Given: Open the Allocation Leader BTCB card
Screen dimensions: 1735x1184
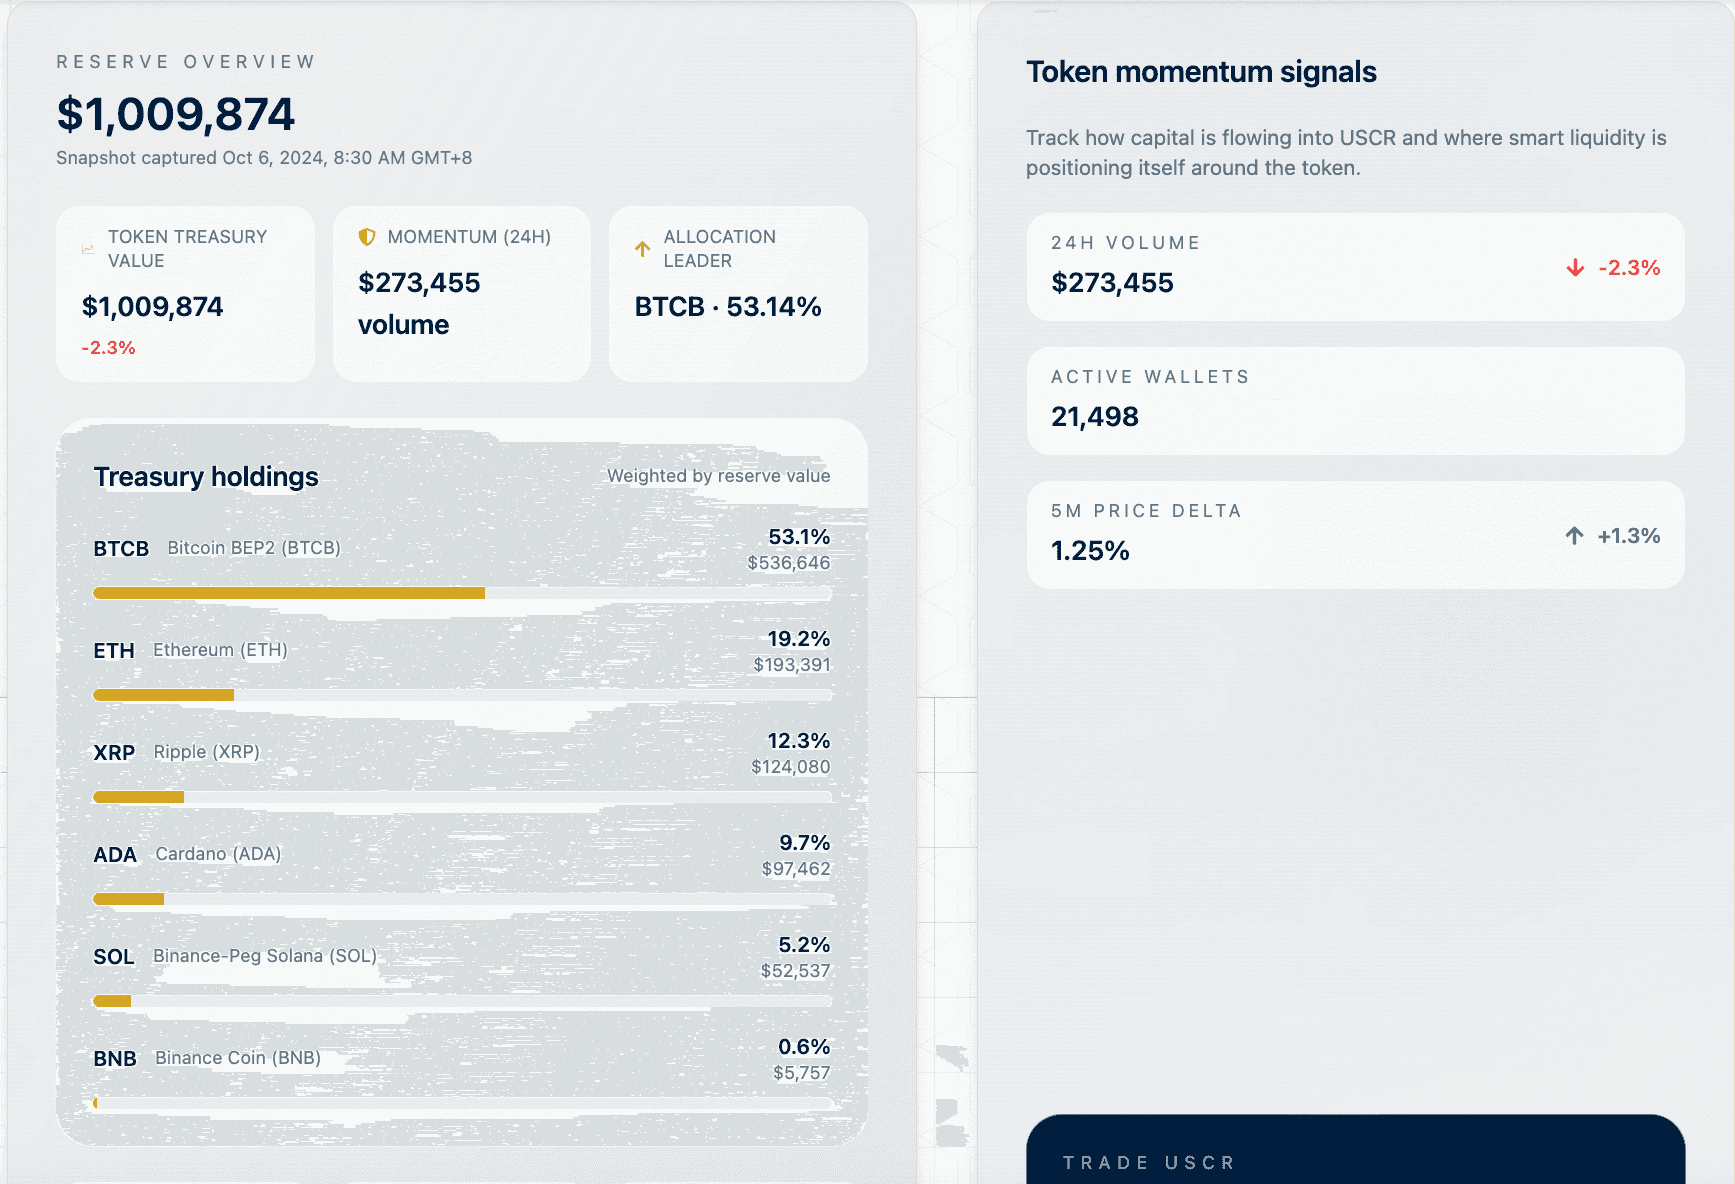Looking at the screenshot, I should click(738, 294).
